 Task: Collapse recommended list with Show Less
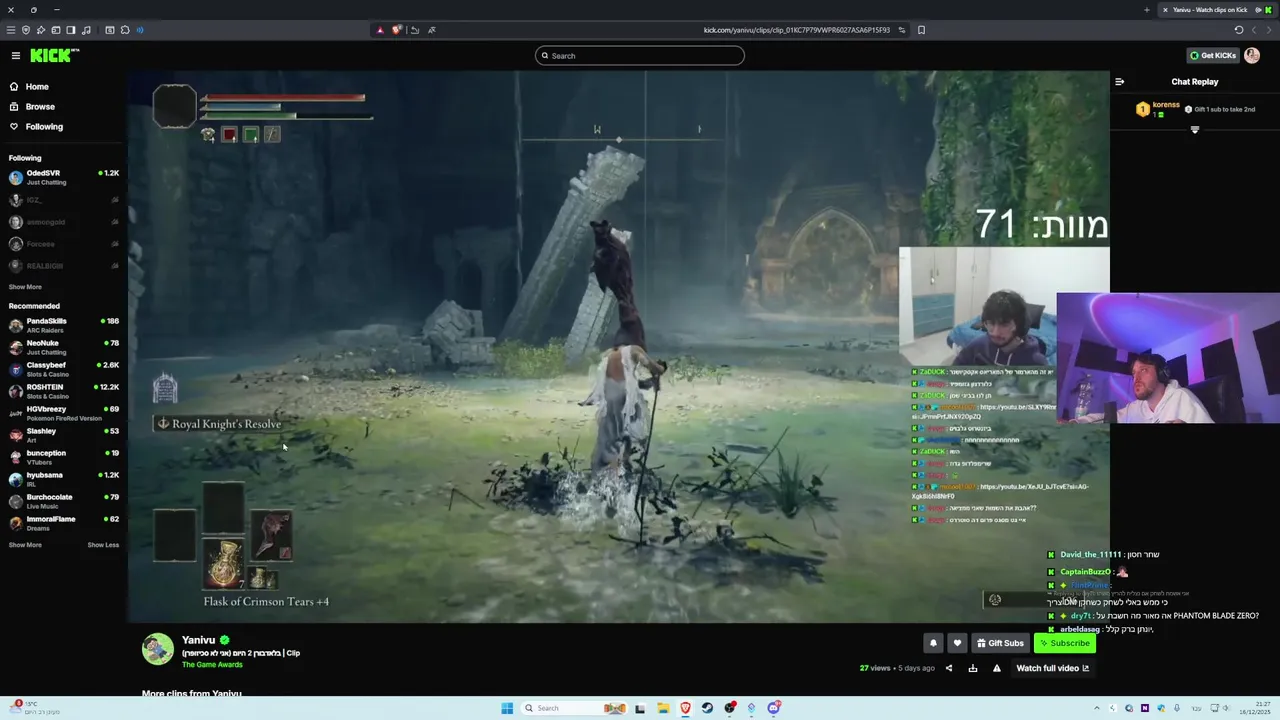point(103,545)
